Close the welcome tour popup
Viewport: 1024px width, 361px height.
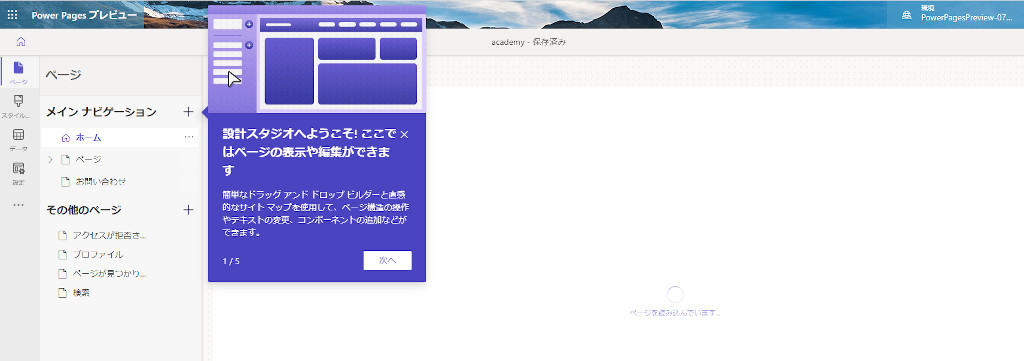click(404, 134)
